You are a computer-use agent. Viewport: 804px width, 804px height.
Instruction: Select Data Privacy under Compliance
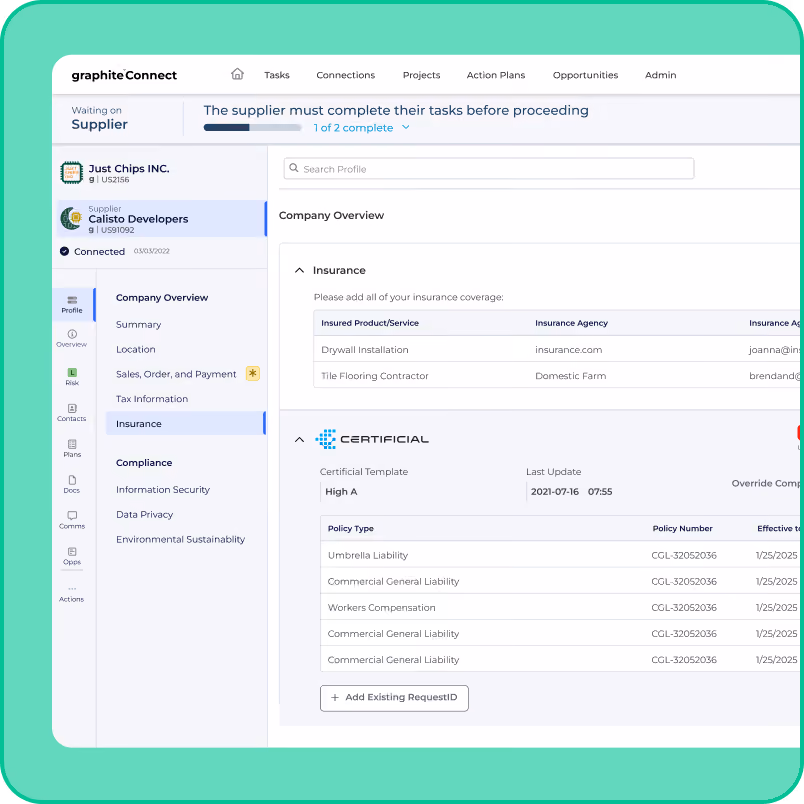click(145, 514)
